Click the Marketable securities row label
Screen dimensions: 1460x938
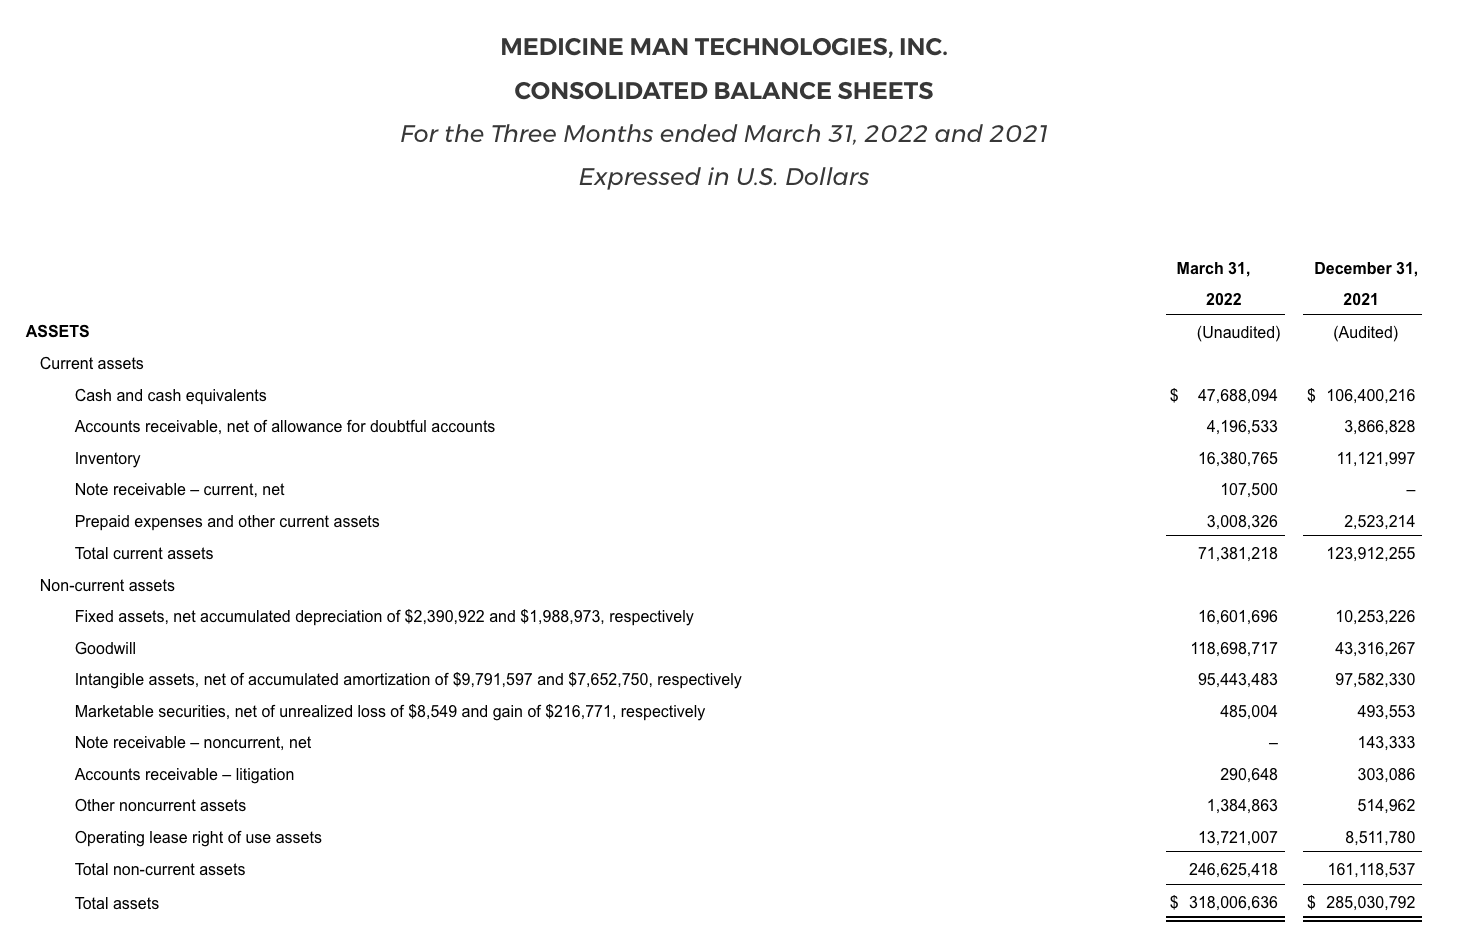tap(389, 711)
